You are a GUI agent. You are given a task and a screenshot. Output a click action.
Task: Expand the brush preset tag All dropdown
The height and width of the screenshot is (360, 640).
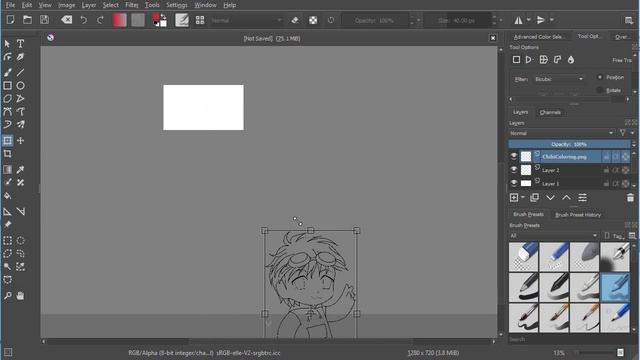pyautogui.click(x=553, y=236)
